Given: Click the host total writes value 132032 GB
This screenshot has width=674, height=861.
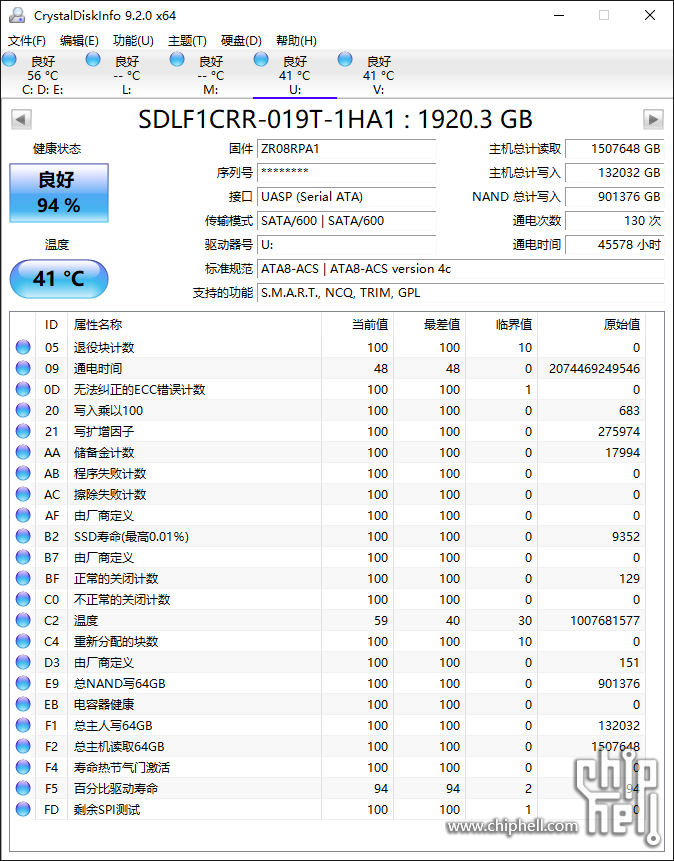Looking at the screenshot, I should pyautogui.click(x=615, y=173).
